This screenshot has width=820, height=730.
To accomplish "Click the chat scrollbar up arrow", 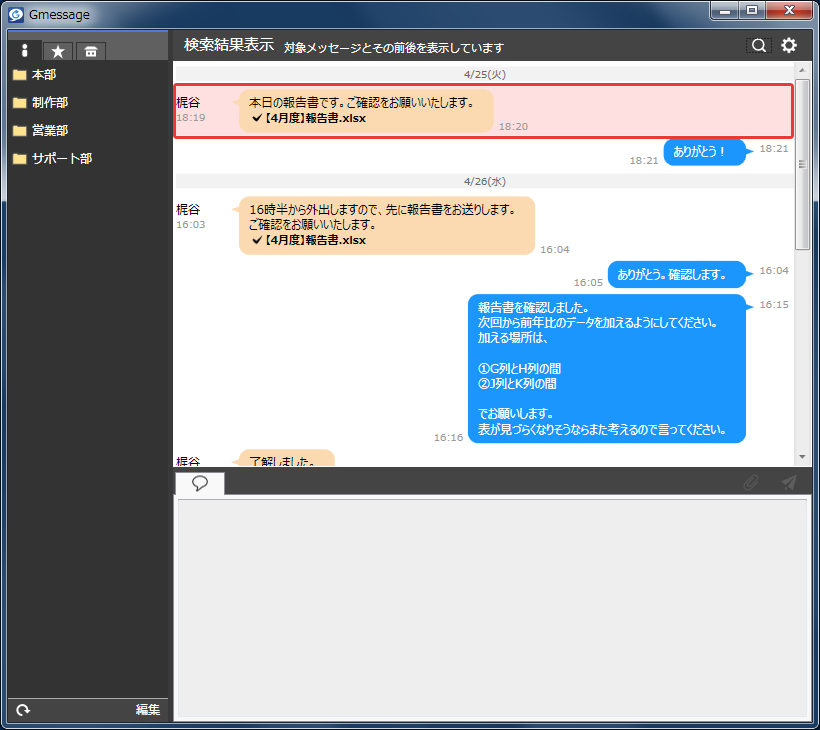I will [x=802, y=70].
